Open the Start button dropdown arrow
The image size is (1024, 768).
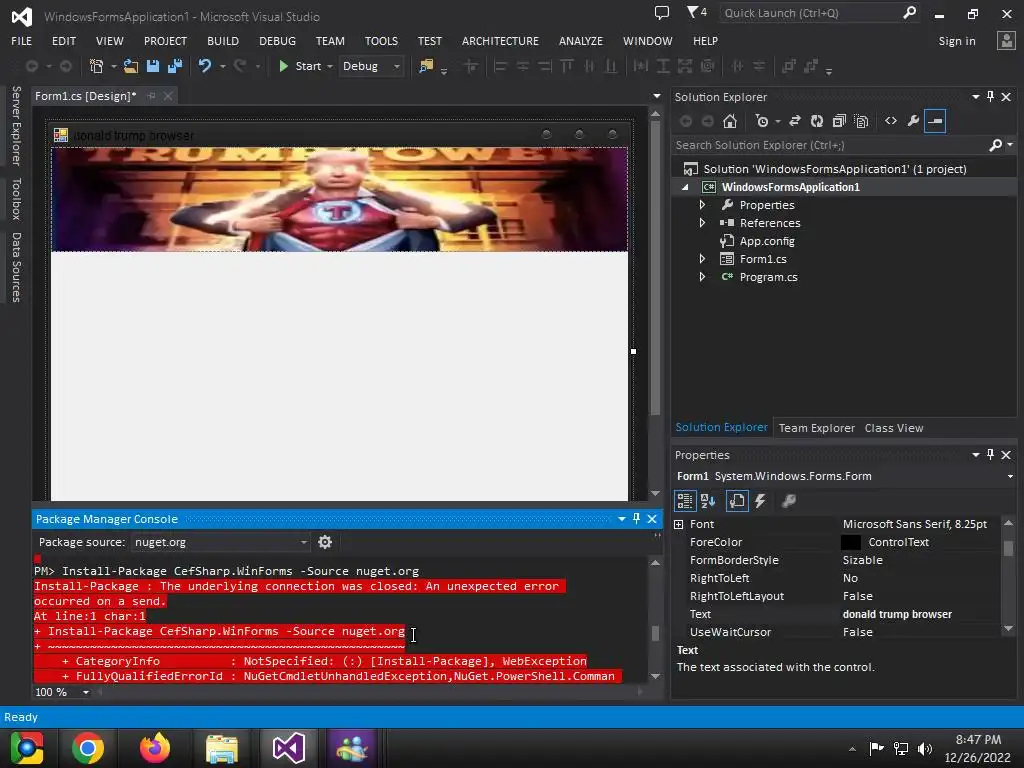click(330, 67)
